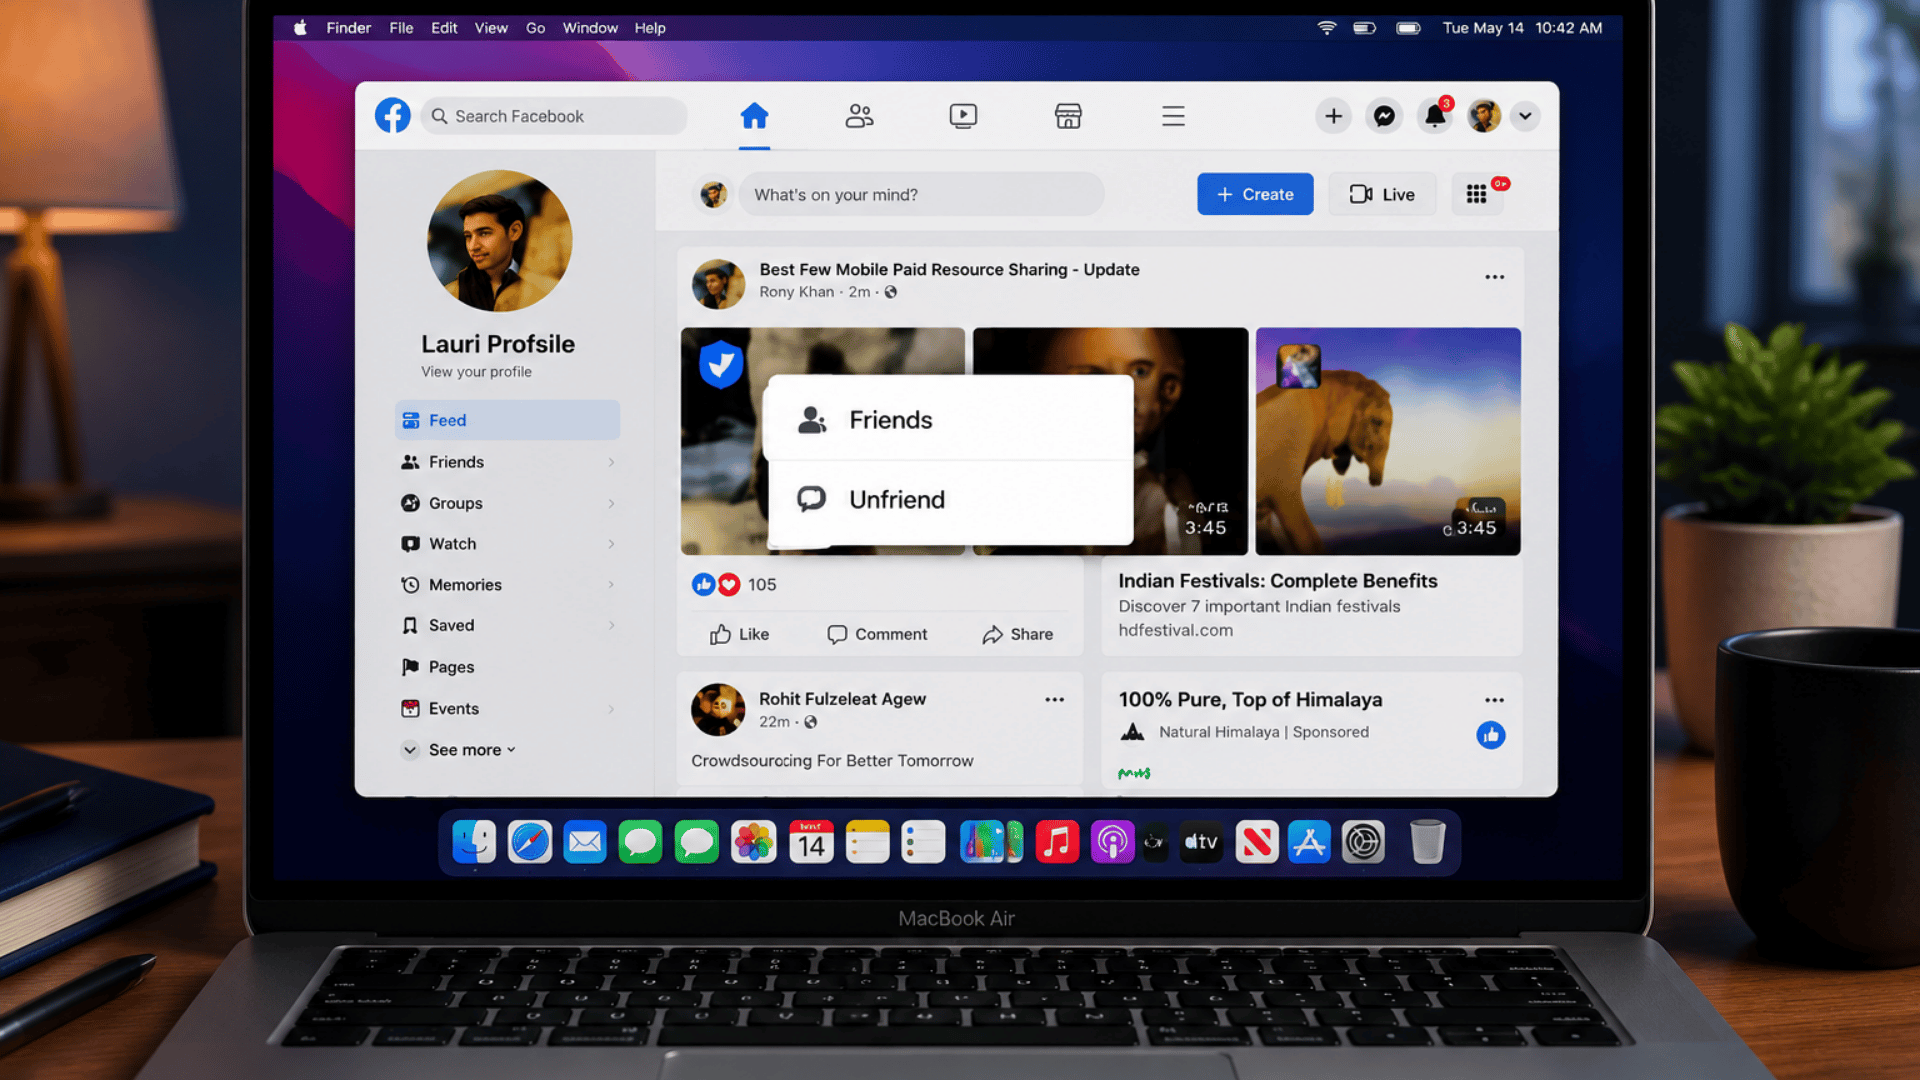Open the apps grid icon
The width and height of the screenshot is (1920, 1080).
[x=1476, y=194]
